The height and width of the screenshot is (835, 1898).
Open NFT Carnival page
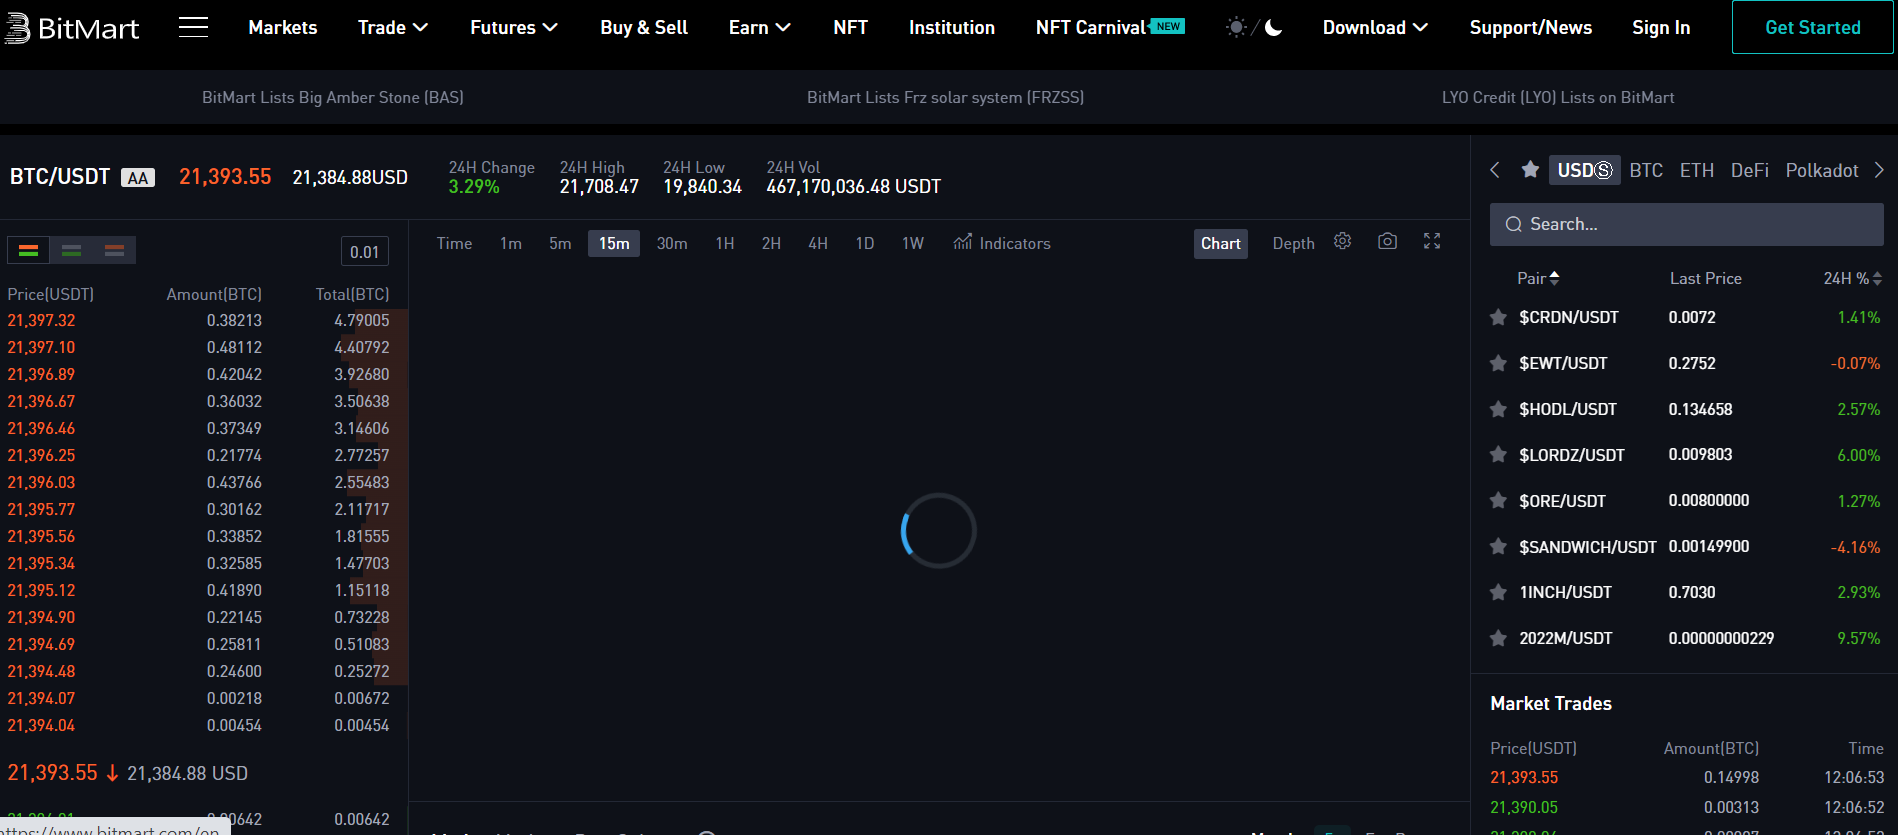click(1110, 28)
